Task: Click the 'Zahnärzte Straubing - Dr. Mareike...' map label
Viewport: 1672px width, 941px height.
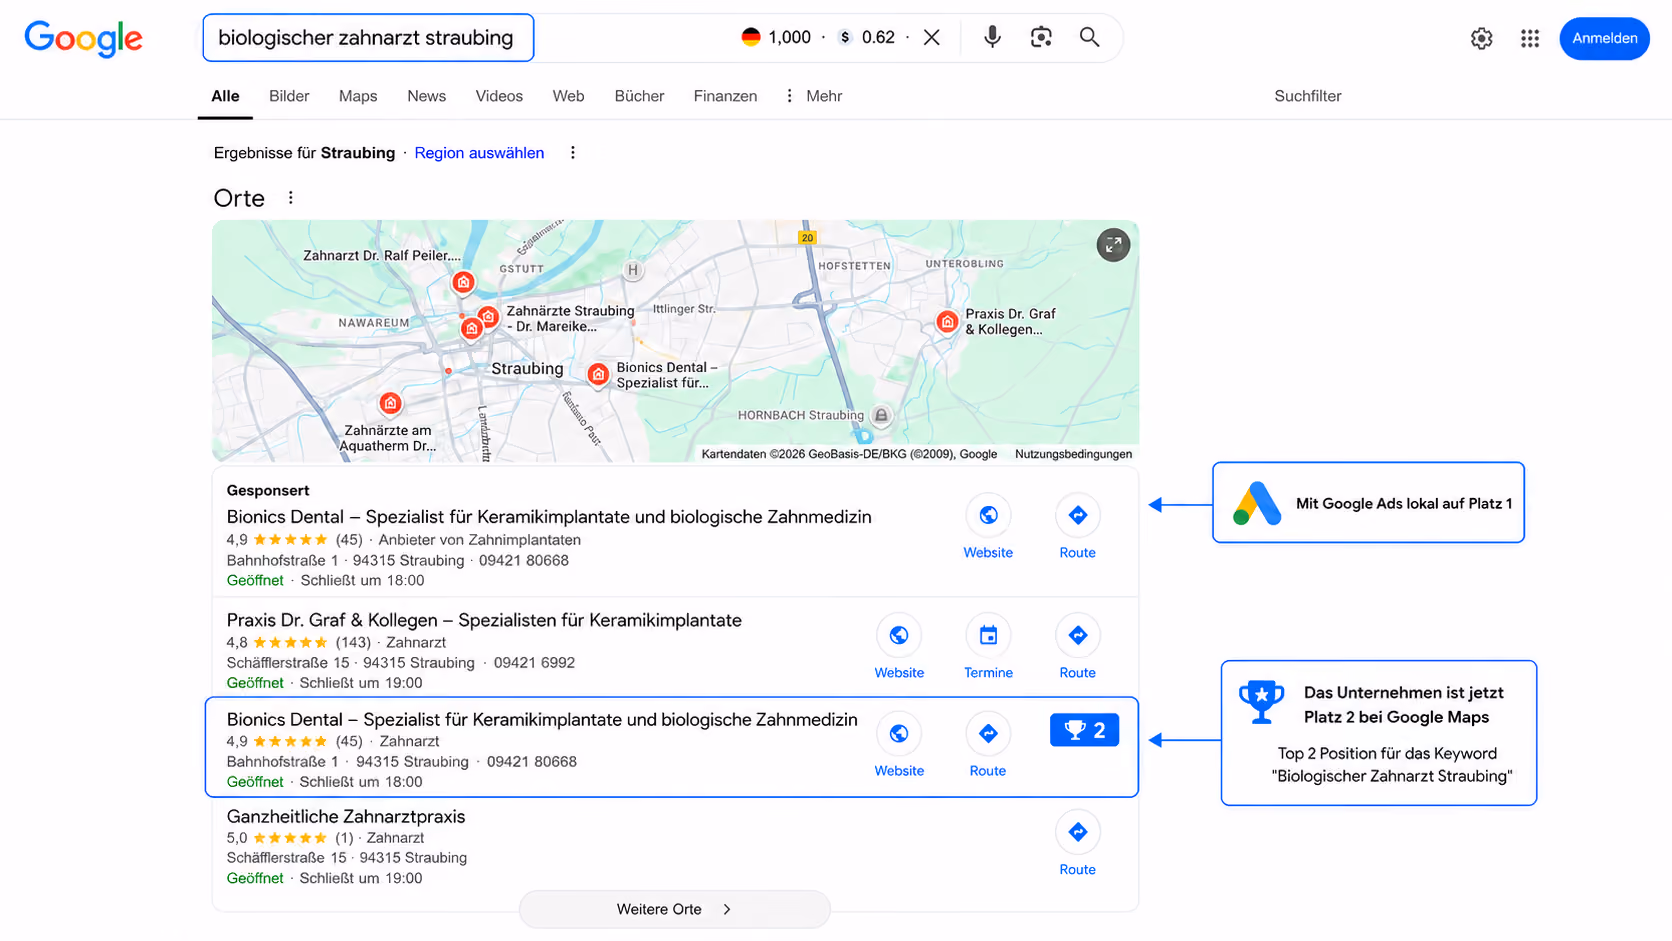Action: 570,318
